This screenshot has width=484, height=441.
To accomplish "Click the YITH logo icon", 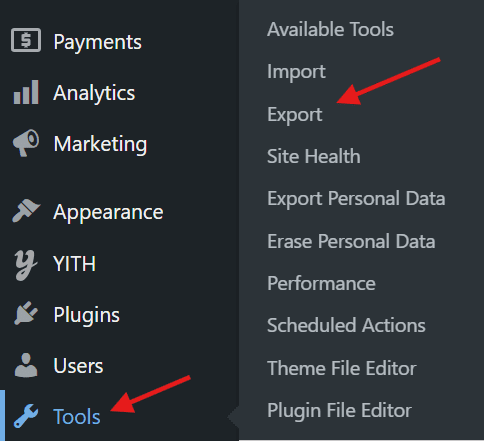I will (x=26, y=265).
